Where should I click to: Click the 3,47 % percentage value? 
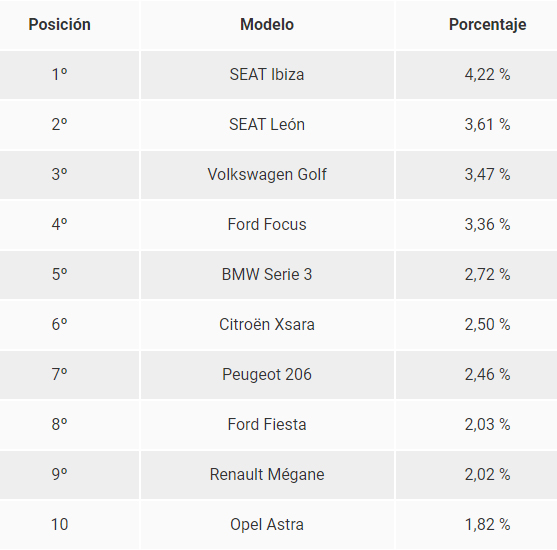point(487,174)
